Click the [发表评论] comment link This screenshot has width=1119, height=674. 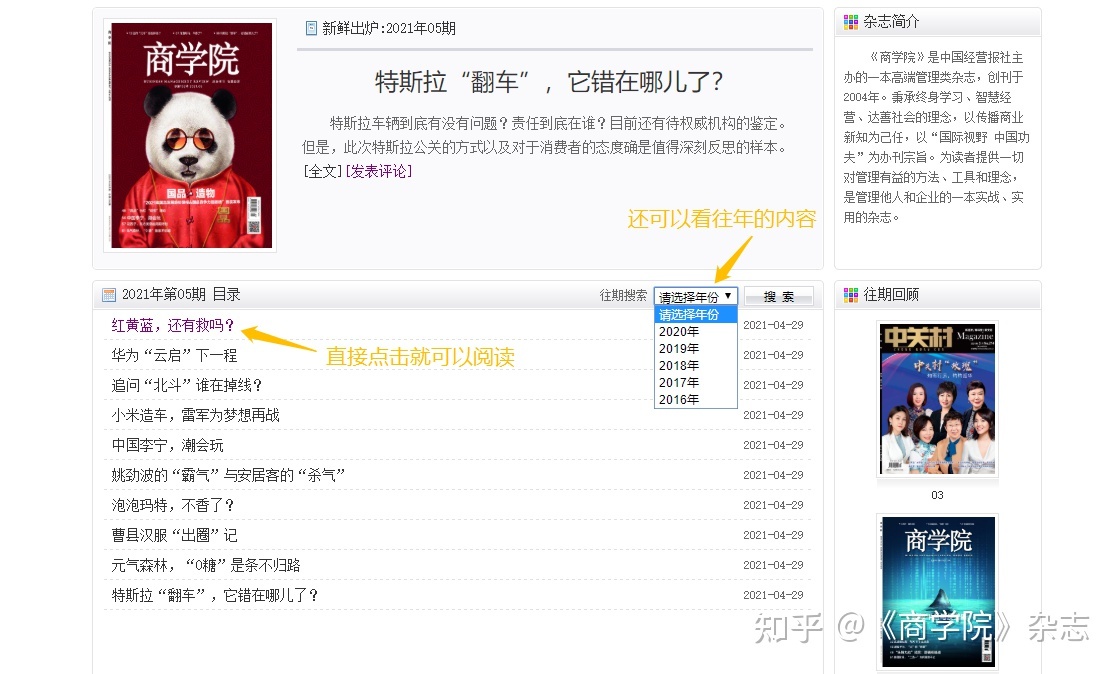click(378, 171)
